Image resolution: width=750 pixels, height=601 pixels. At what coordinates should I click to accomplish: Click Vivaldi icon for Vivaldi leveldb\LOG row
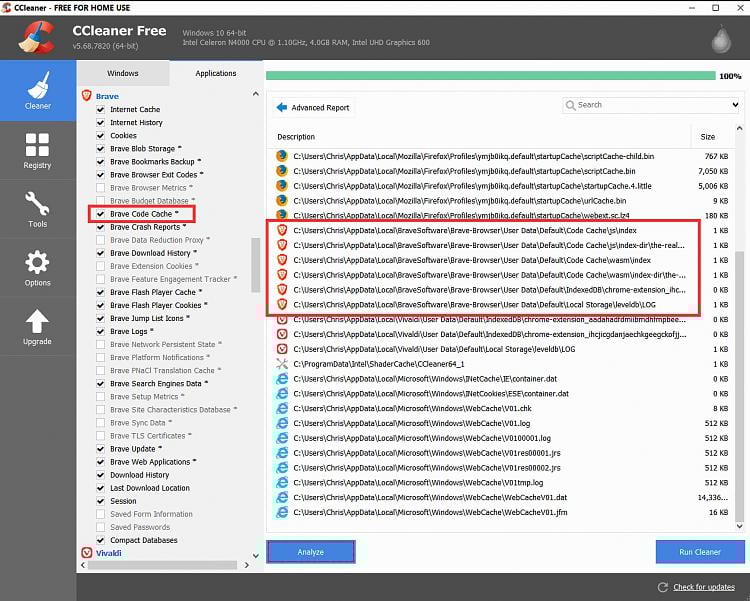[x=282, y=349]
